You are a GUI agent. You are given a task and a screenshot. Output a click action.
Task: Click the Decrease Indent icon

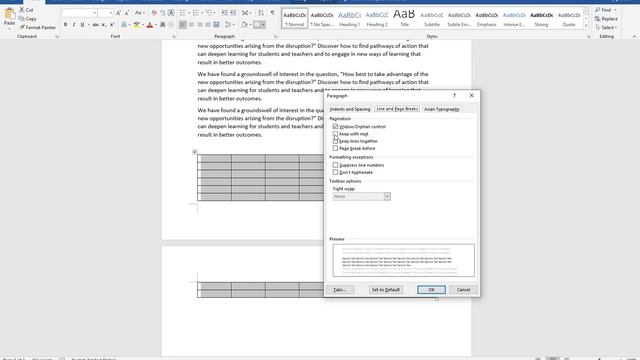(x=224, y=13)
